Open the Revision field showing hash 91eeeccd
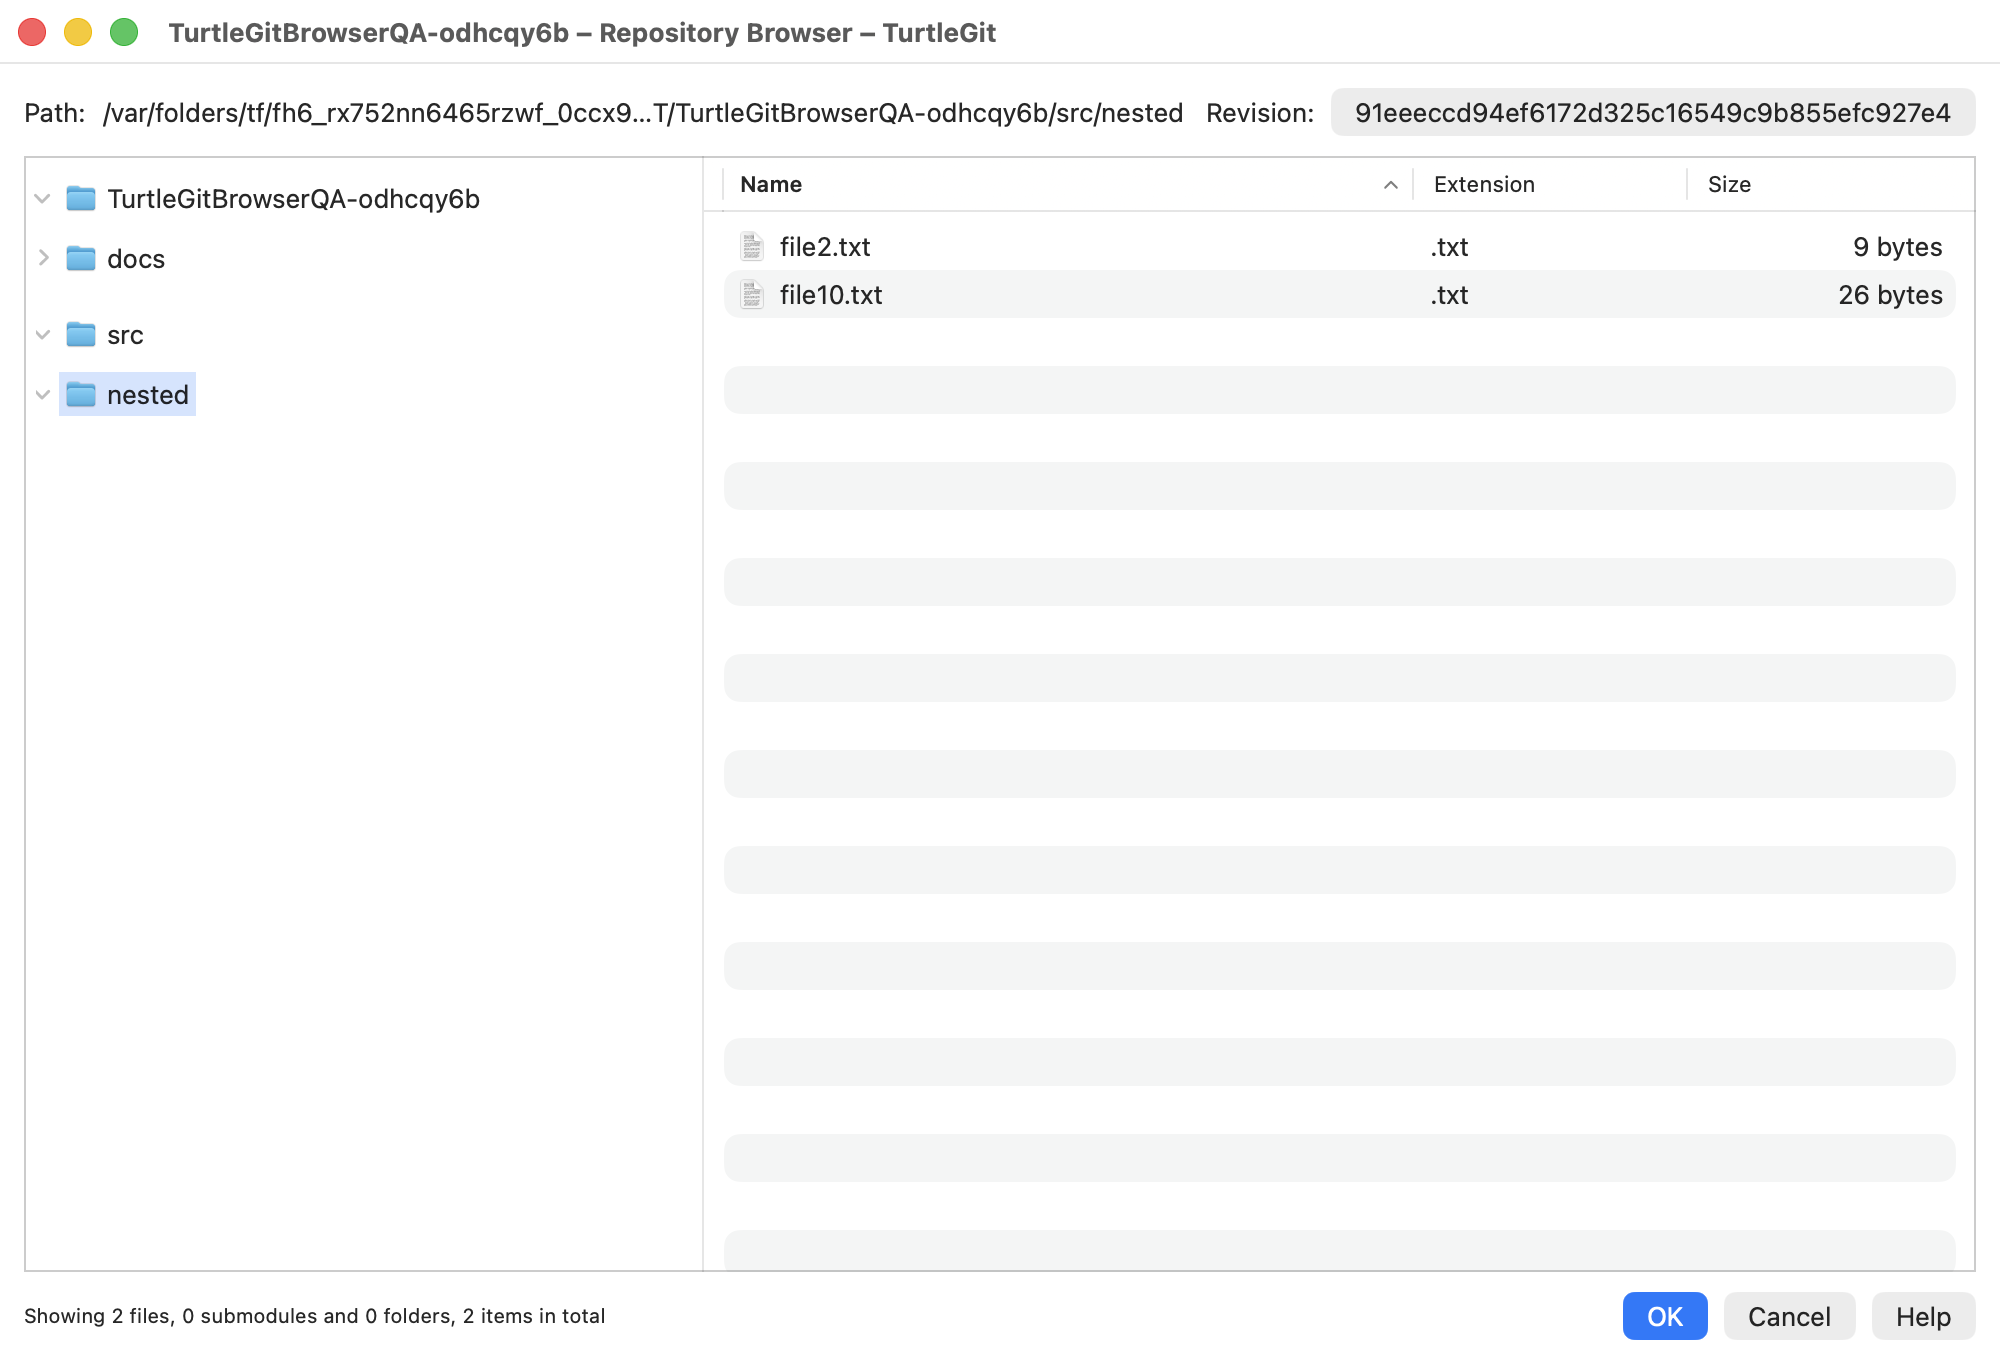2000x1364 pixels. [x=1652, y=113]
